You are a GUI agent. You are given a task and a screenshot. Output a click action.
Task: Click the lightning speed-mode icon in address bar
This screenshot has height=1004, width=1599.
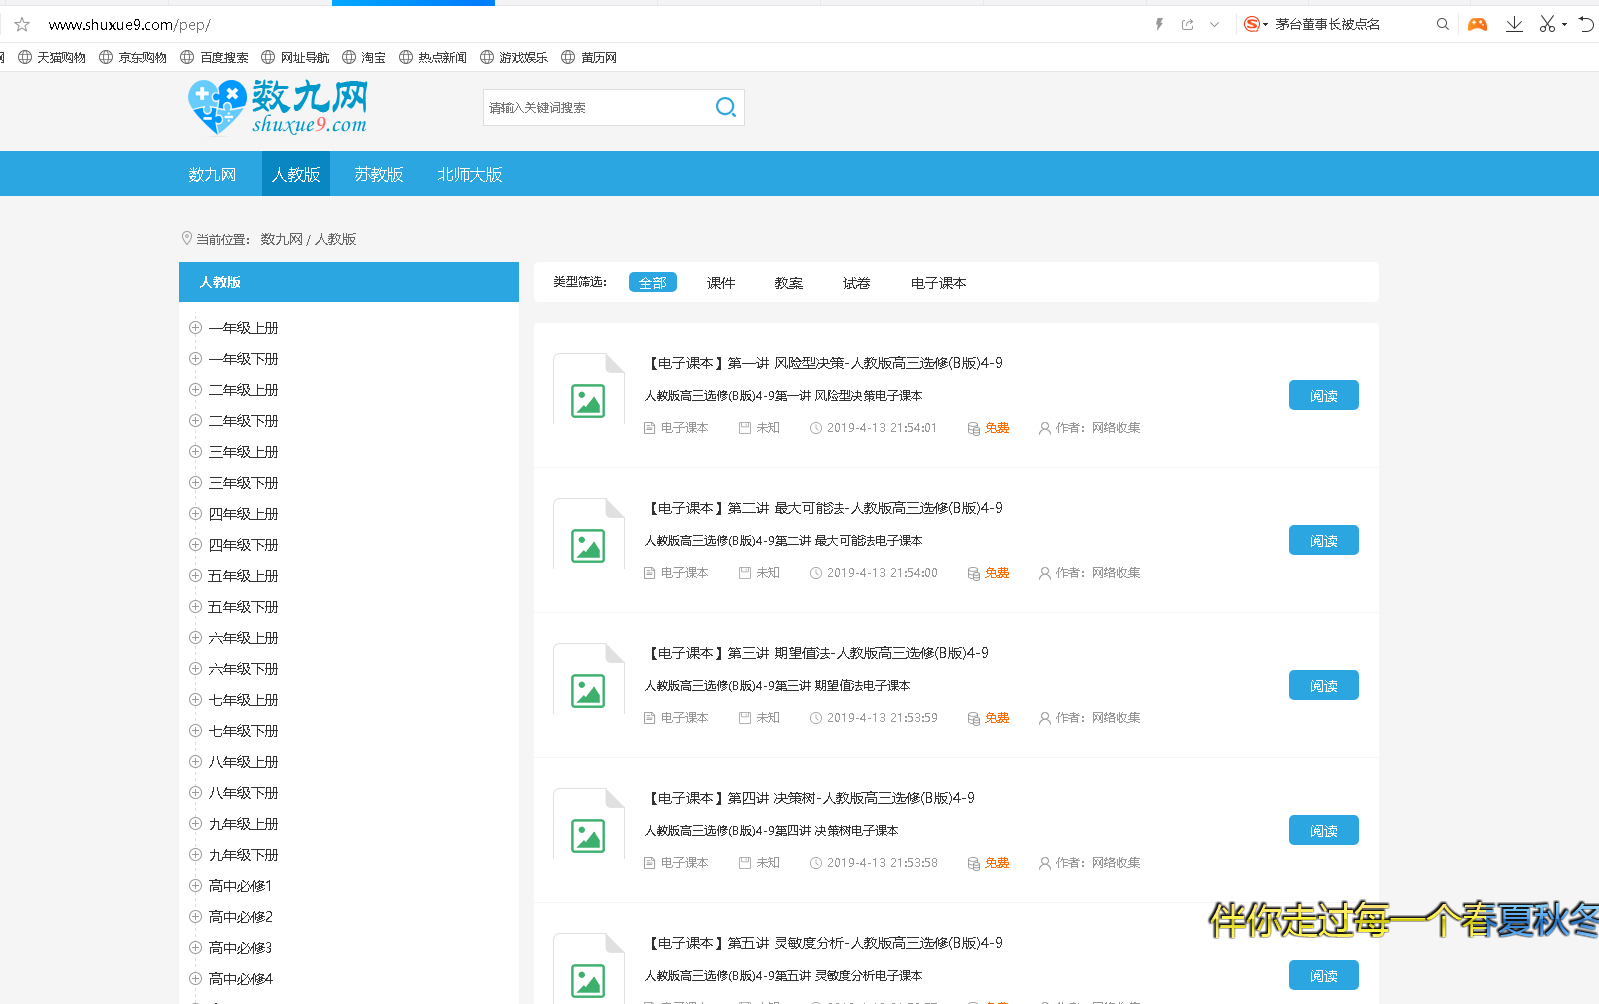(1160, 24)
